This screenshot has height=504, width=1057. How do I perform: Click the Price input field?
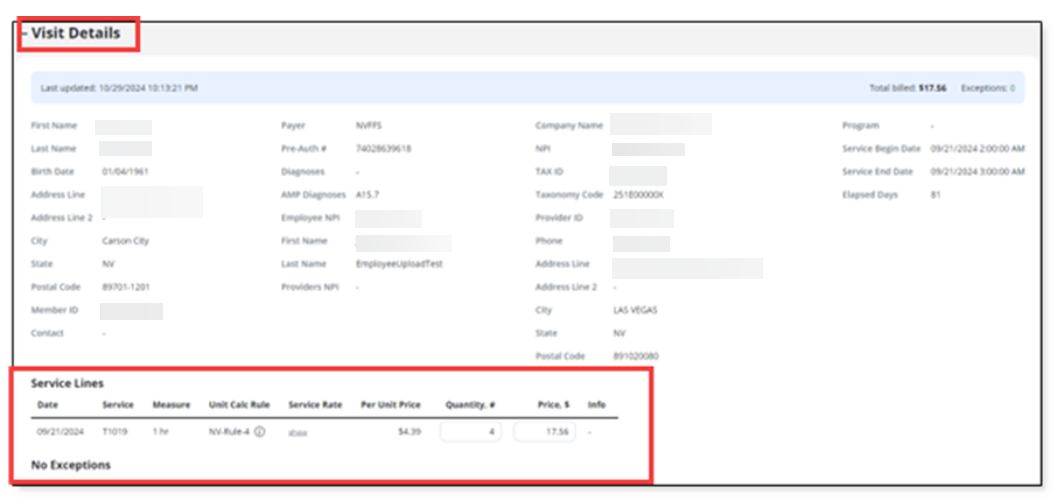point(544,432)
